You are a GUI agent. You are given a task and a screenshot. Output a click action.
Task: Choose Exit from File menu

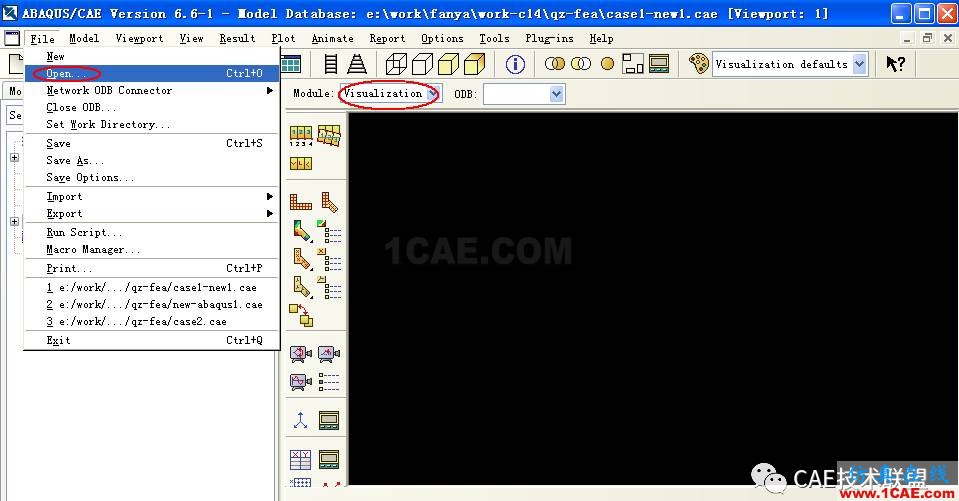coord(152,340)
